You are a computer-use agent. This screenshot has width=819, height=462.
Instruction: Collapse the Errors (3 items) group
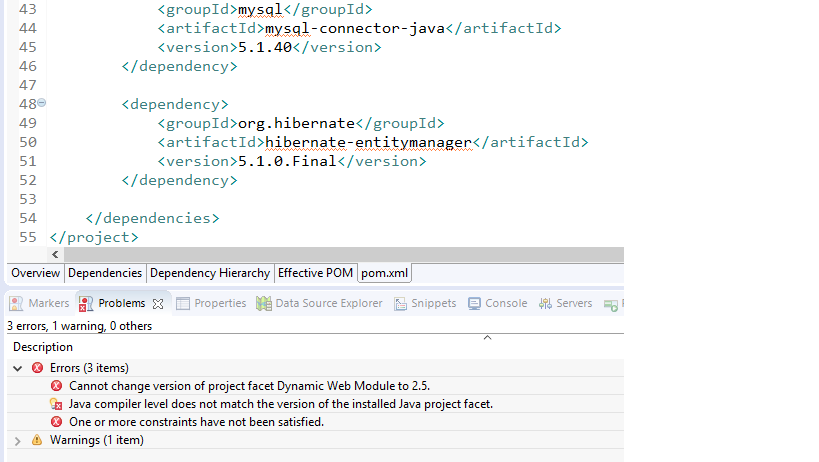point(18,369)
